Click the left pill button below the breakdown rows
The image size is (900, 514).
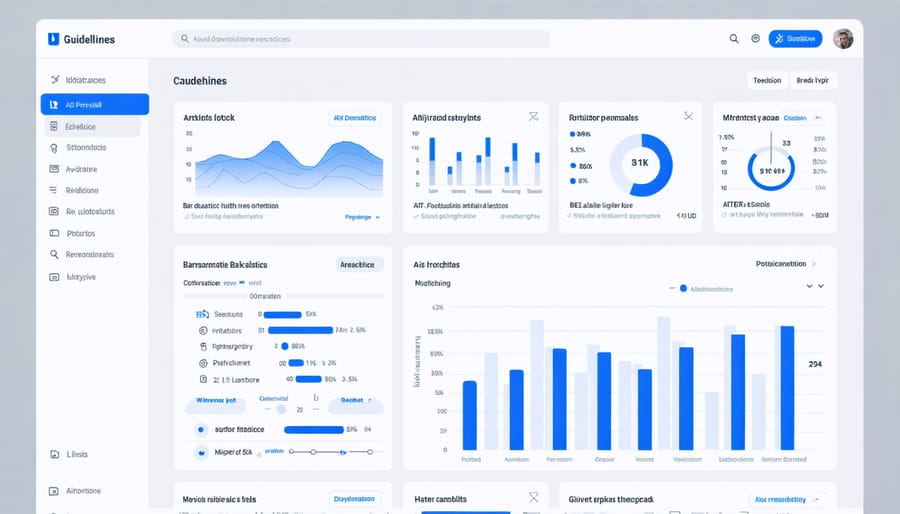click(x=216, y=404)
